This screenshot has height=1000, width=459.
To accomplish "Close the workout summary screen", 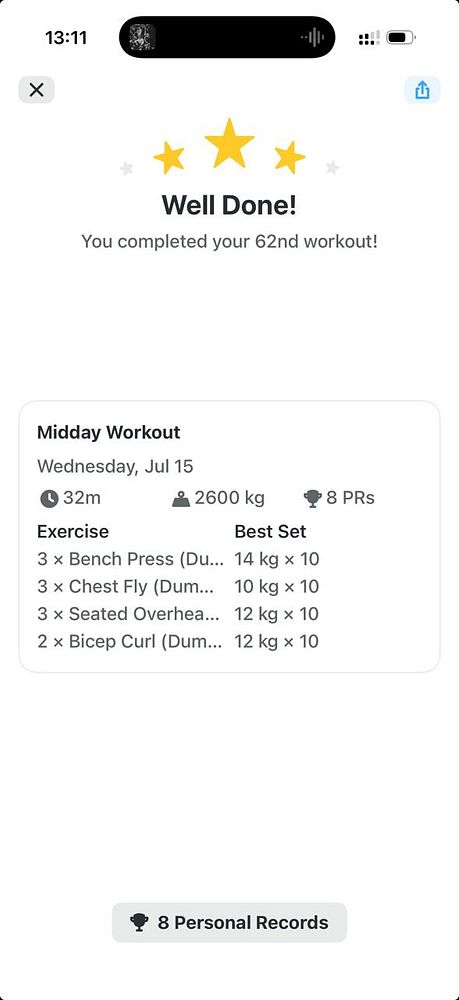I will [x=36, y=90].
